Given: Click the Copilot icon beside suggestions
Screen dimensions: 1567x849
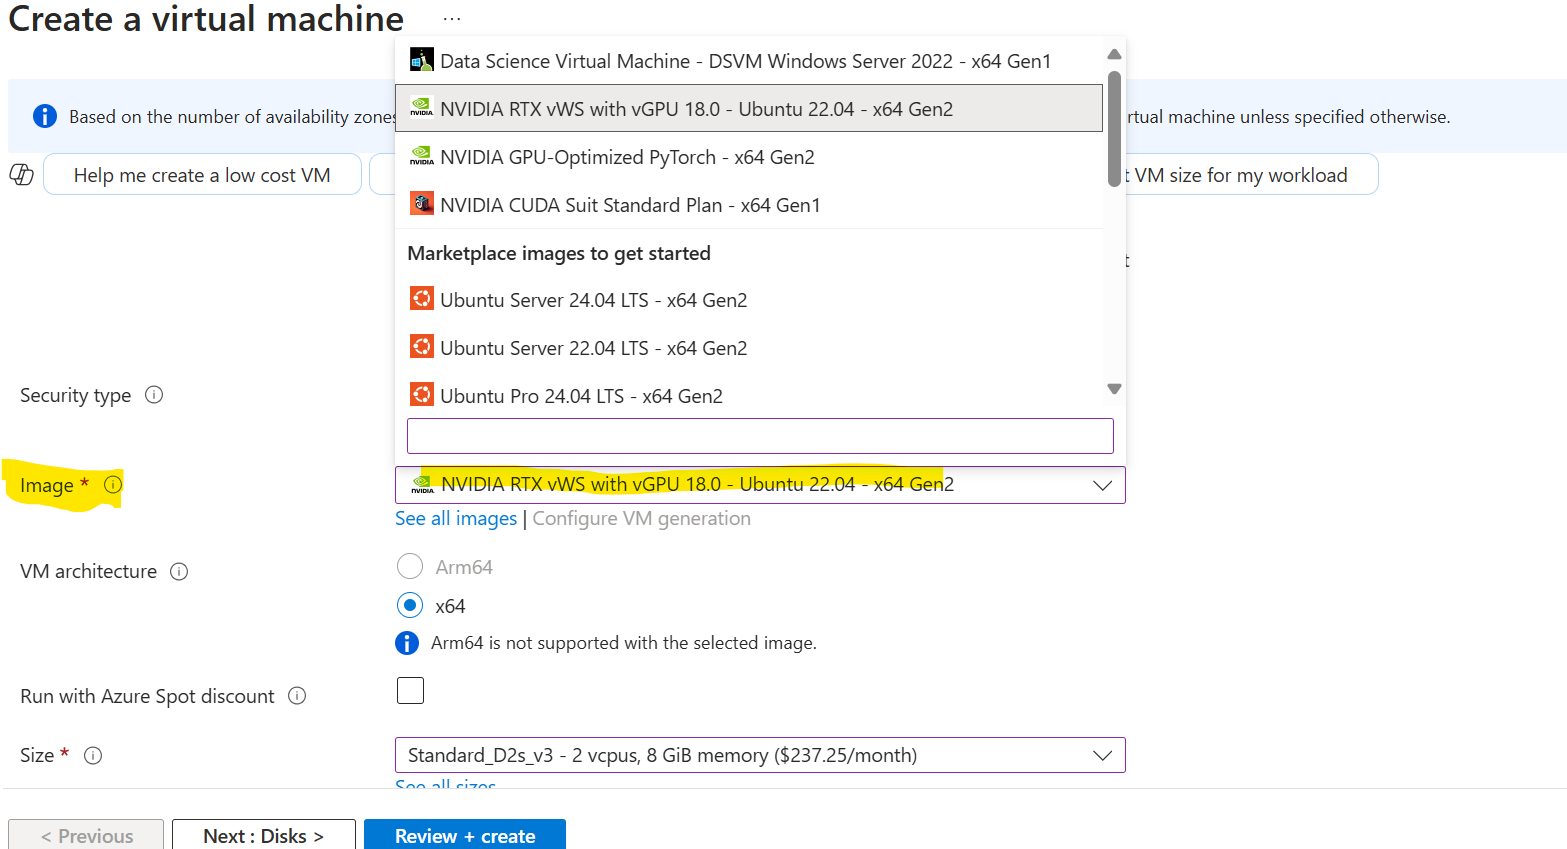Looking at the screenshot, I should pyautogui.click(x=21, y=175).
